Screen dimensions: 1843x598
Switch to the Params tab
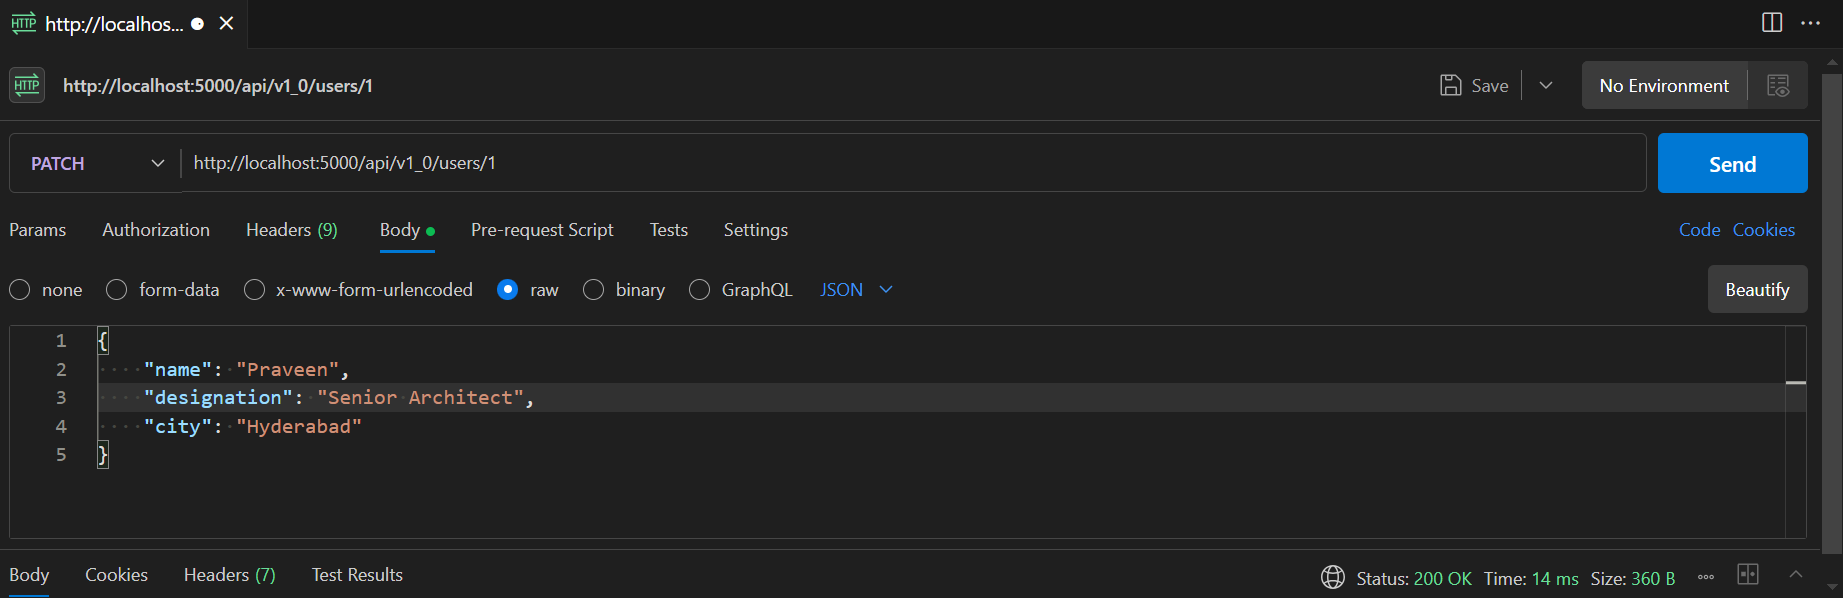point(38,230)
